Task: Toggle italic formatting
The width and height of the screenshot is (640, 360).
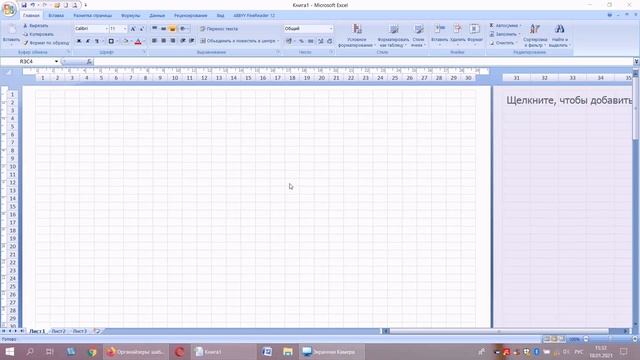Action: [x=88, y=41]
